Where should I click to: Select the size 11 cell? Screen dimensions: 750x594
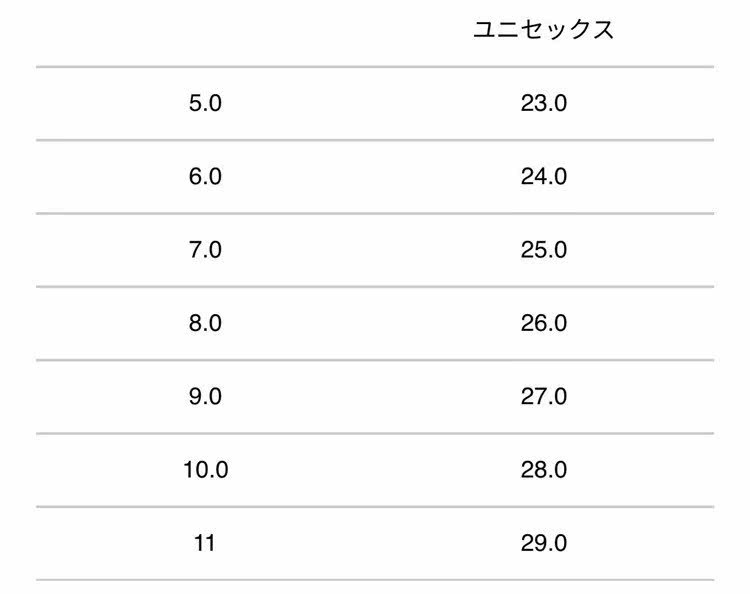tap(205, 544)
